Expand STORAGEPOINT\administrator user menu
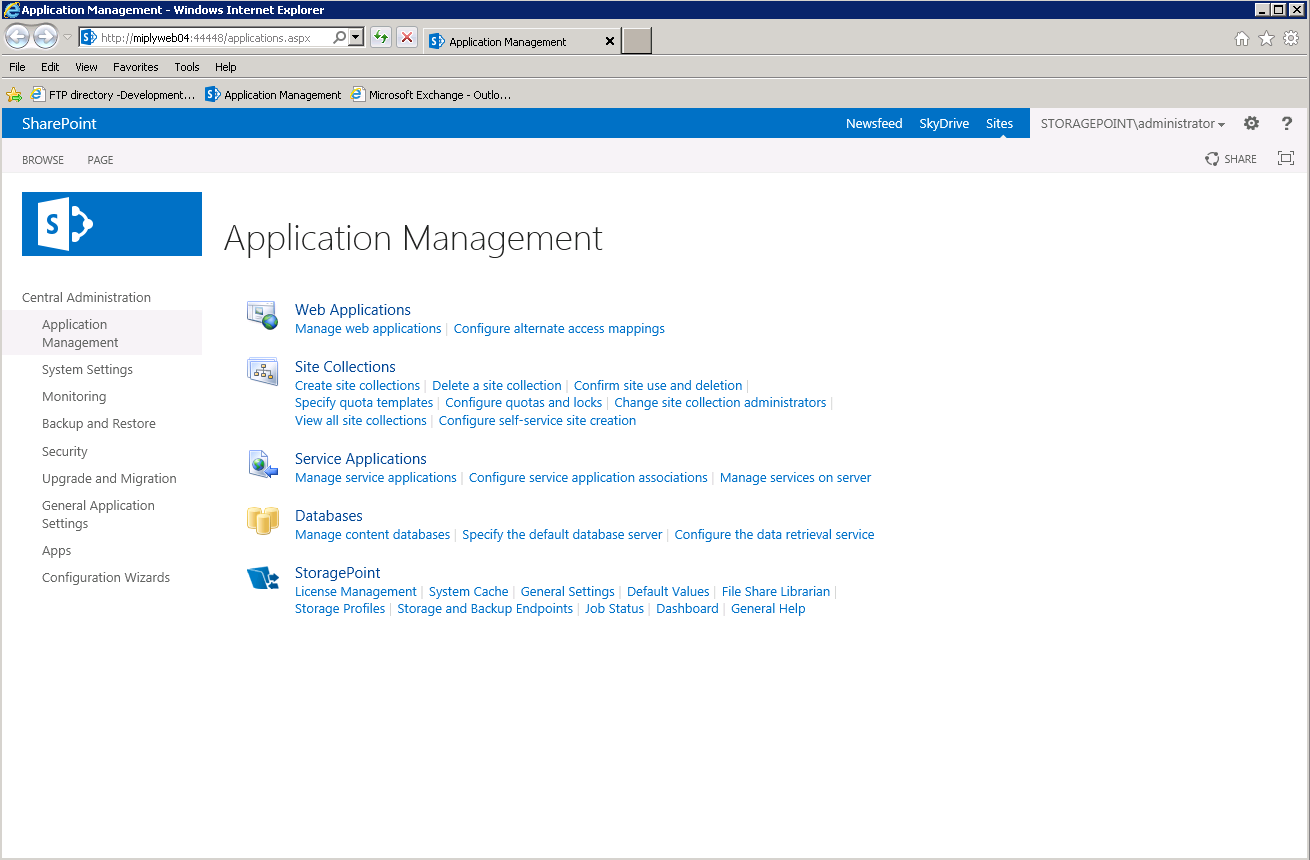Viewport: 1310px width, 860px height. pos(1133,124)
